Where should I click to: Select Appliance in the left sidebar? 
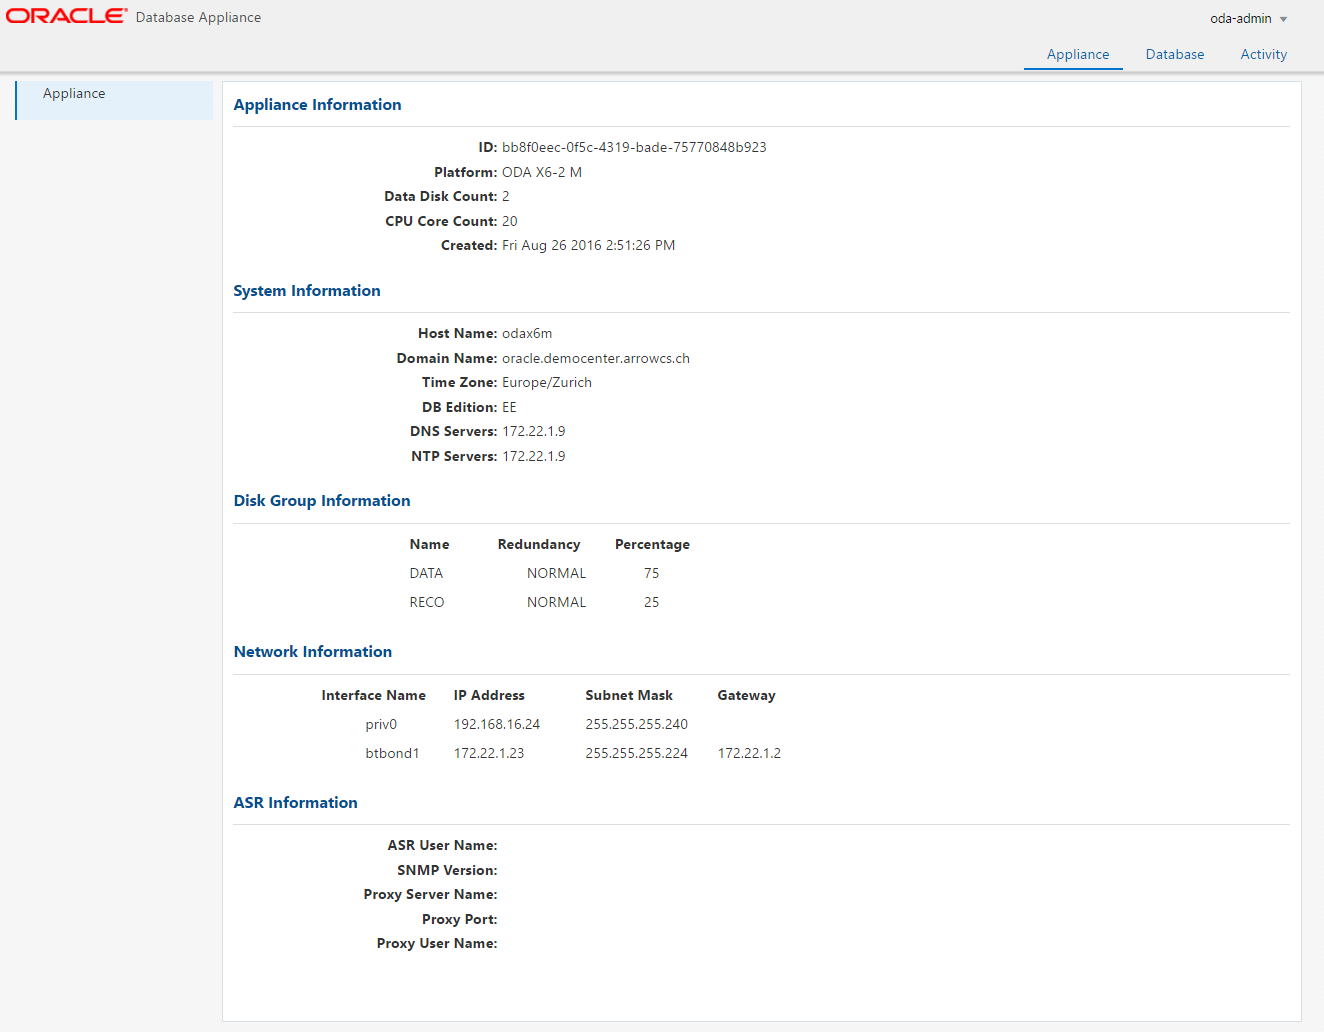[x=74, y=94]
